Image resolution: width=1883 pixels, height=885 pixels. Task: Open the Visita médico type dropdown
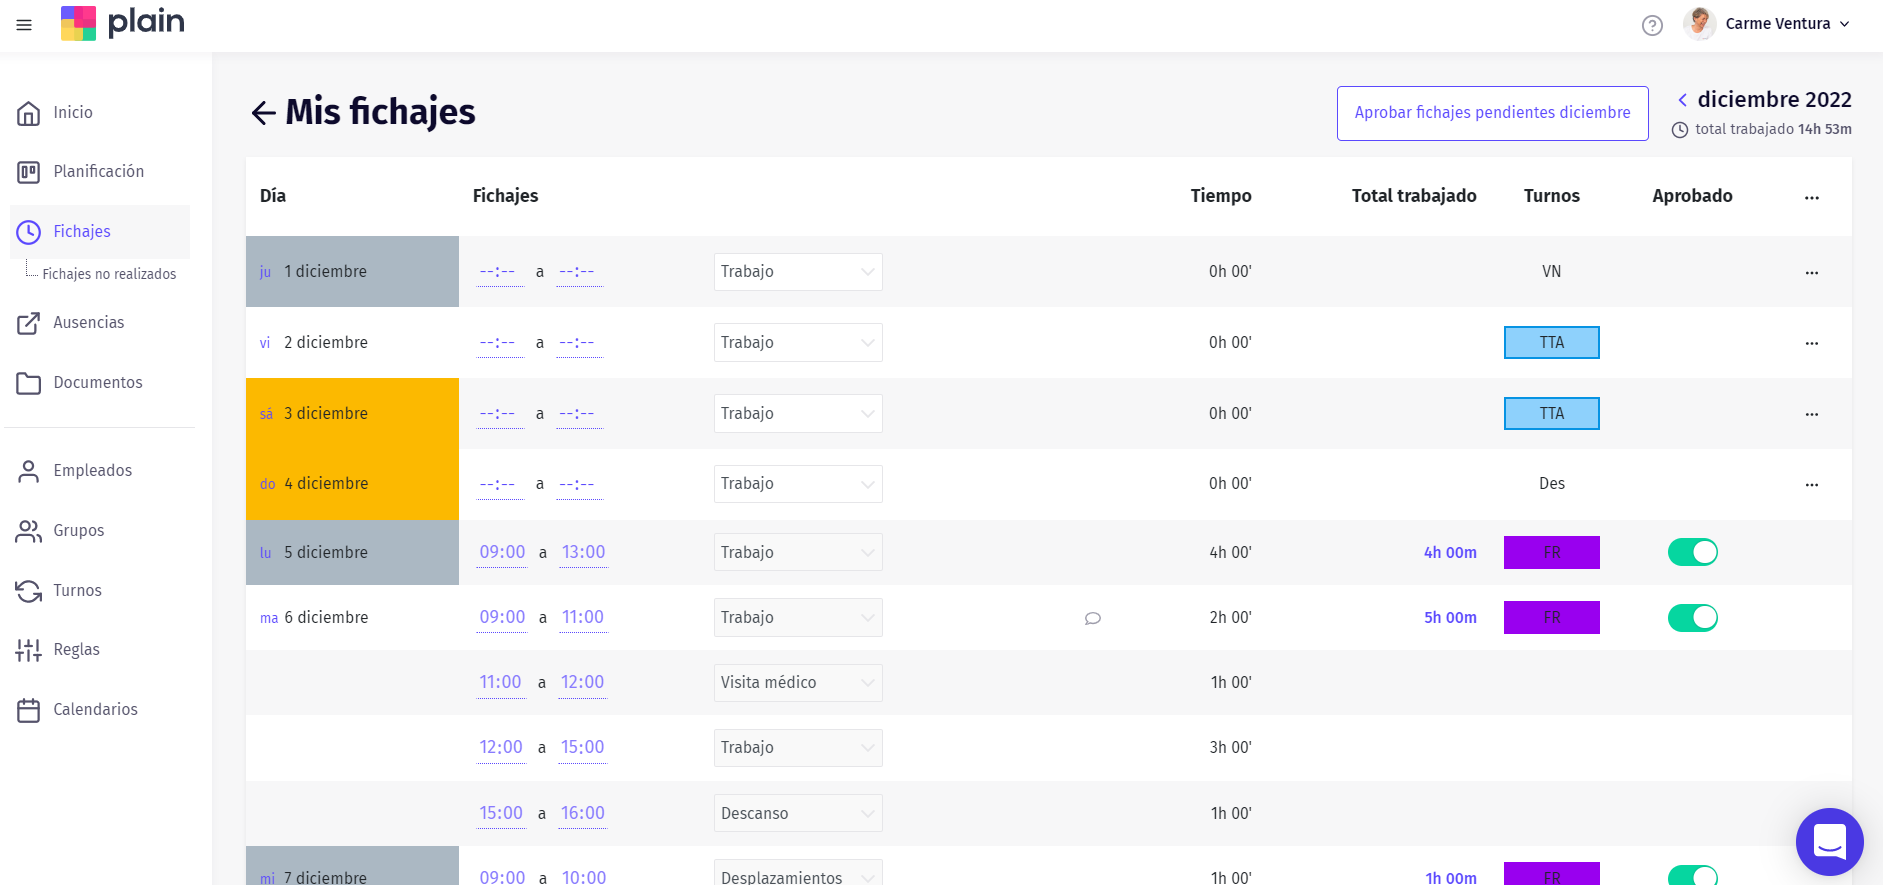(797, 683)
